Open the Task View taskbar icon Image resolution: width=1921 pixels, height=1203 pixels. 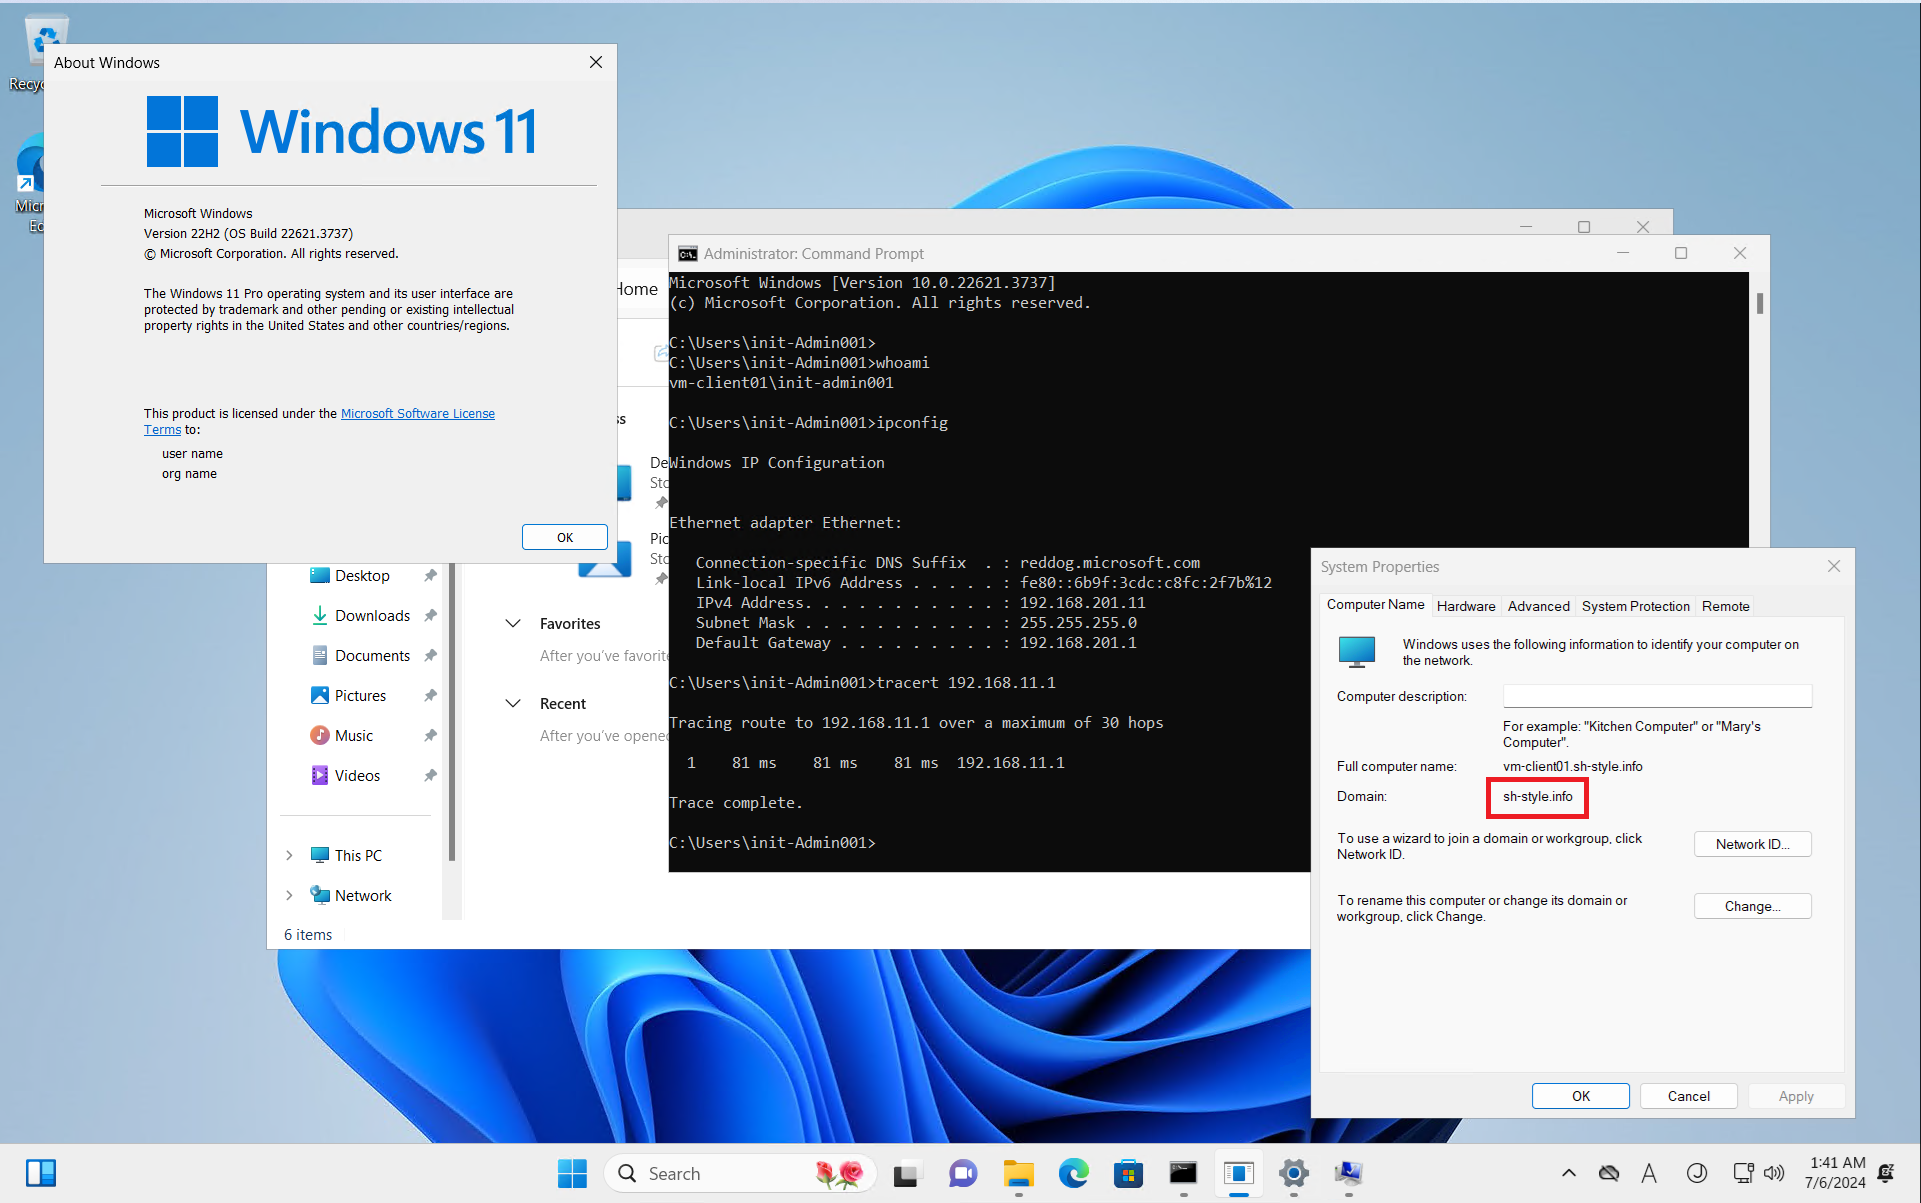[906, 1173]
